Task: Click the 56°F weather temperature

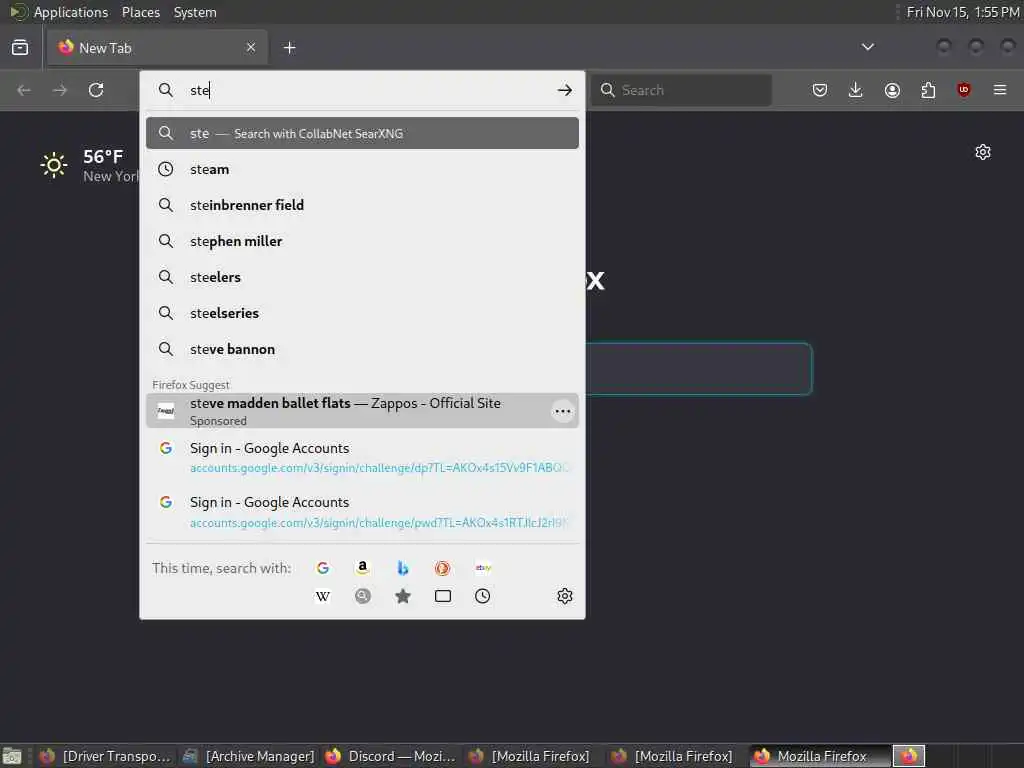Action: pyautogui.click(x=103, y=157)
